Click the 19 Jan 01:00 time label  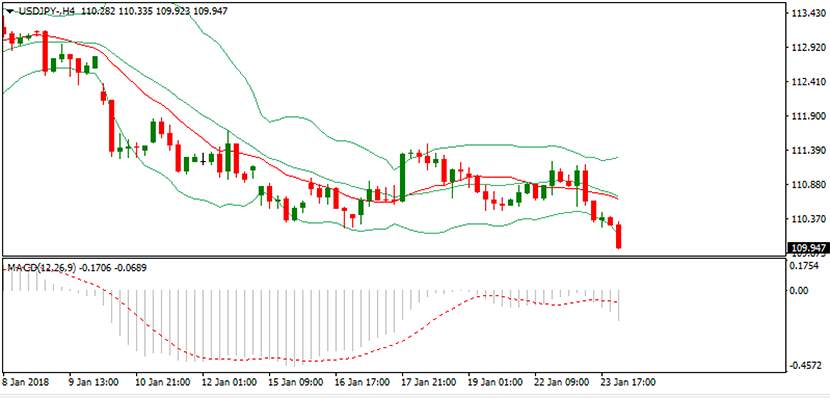click(x=495, y=382)
